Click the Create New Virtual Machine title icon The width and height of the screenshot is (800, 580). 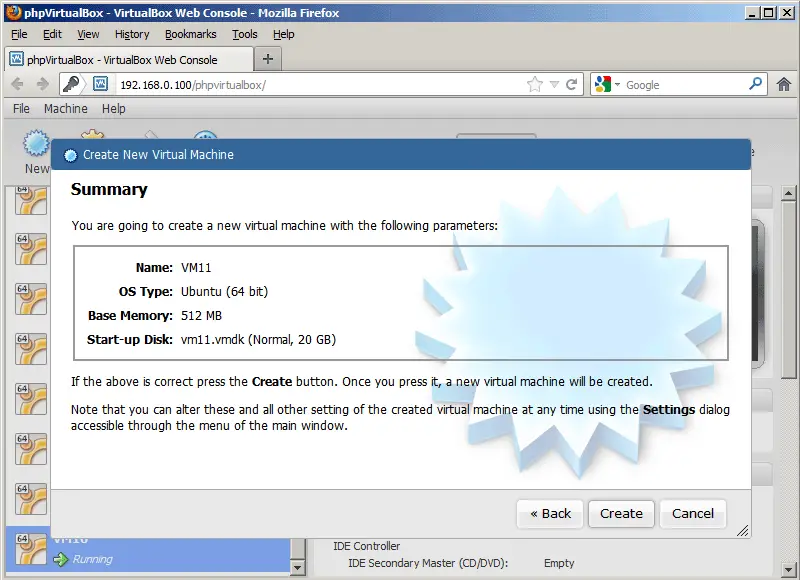pyautogui.click(x=70, y=155)
